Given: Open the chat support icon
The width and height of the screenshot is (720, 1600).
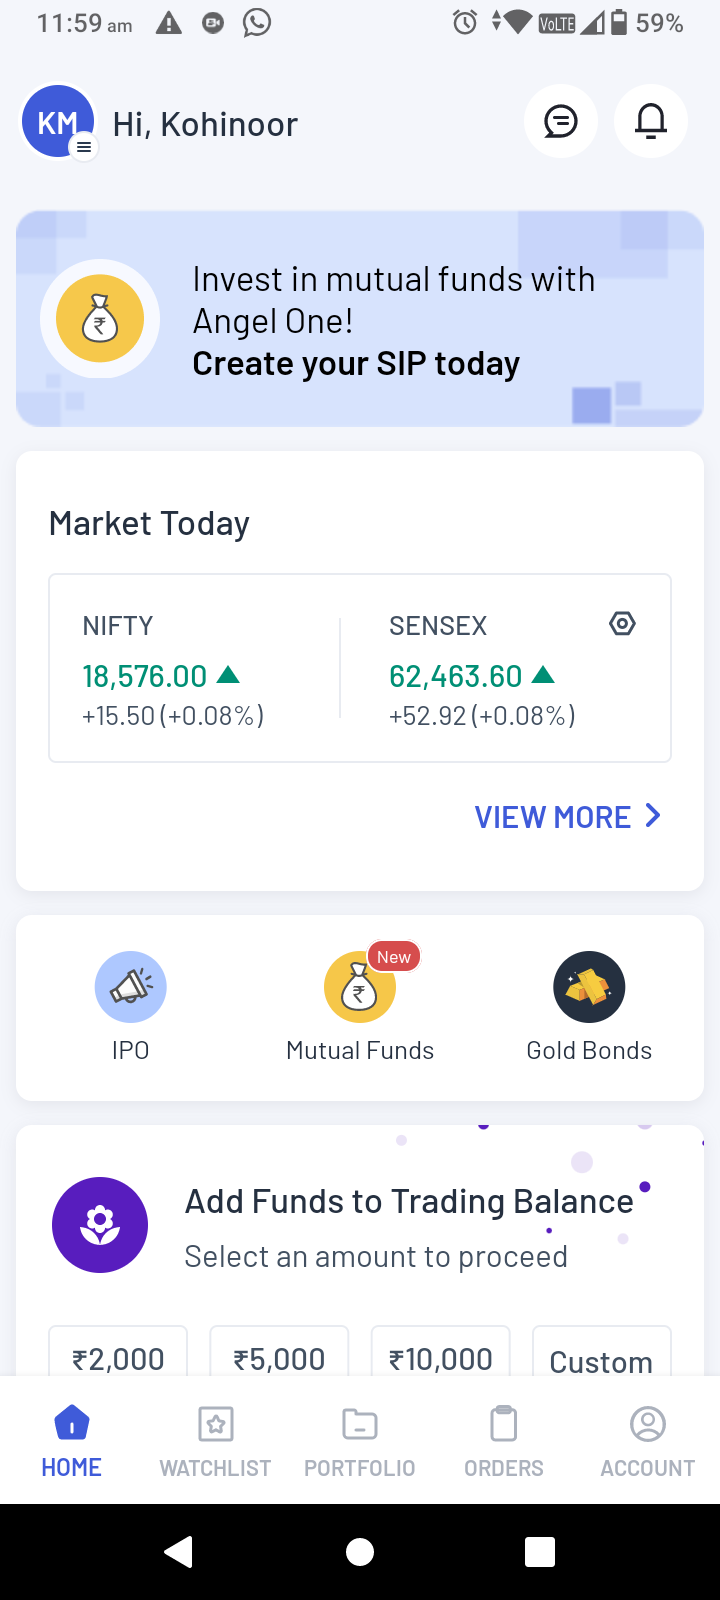Looking at the screenshot, I should tap(561, 122).
